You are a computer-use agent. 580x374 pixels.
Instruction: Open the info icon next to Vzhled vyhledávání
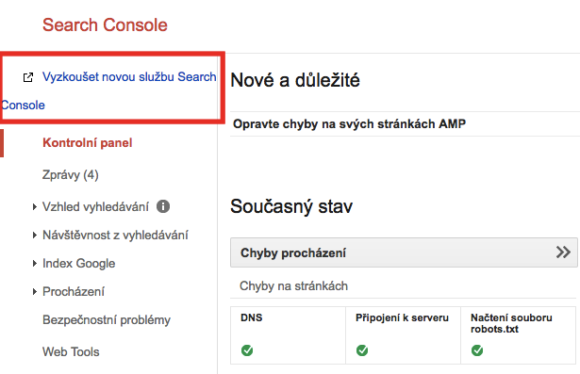click(163, 206)
